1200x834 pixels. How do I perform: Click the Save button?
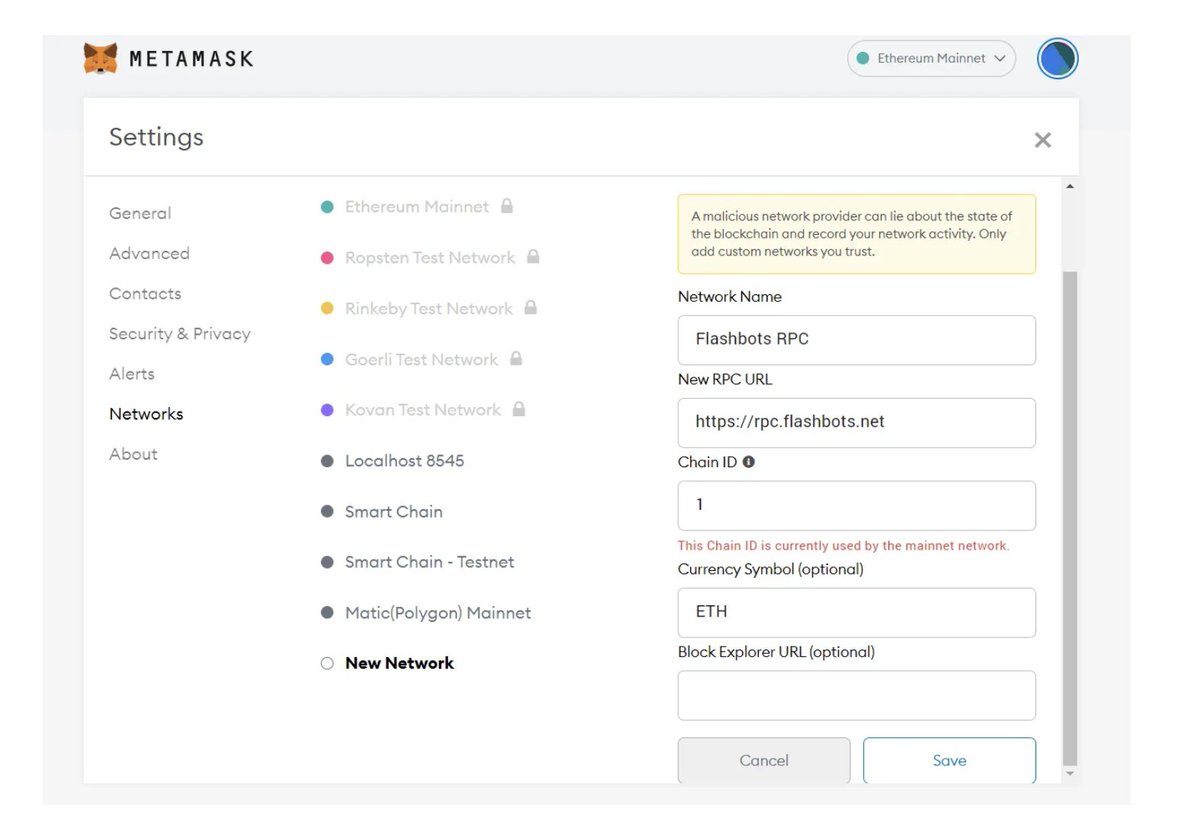coord(949,761)
